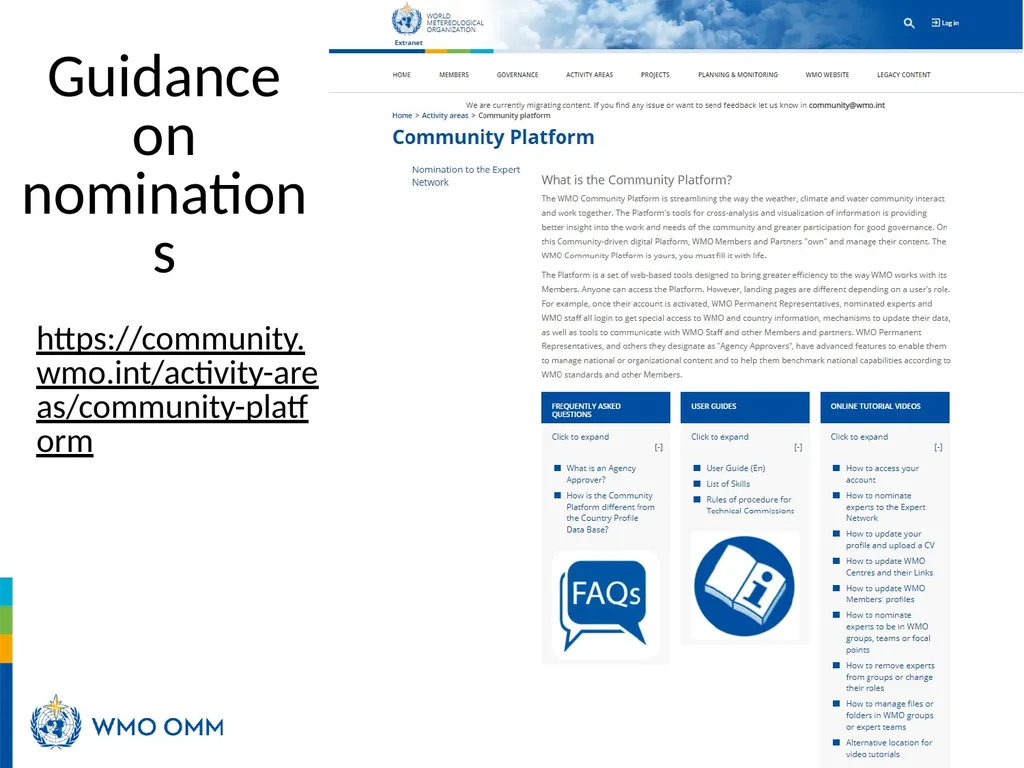1024x768 pixels.
Task: Click the Activity areas breadcrumb link
Action: point(445,116)
